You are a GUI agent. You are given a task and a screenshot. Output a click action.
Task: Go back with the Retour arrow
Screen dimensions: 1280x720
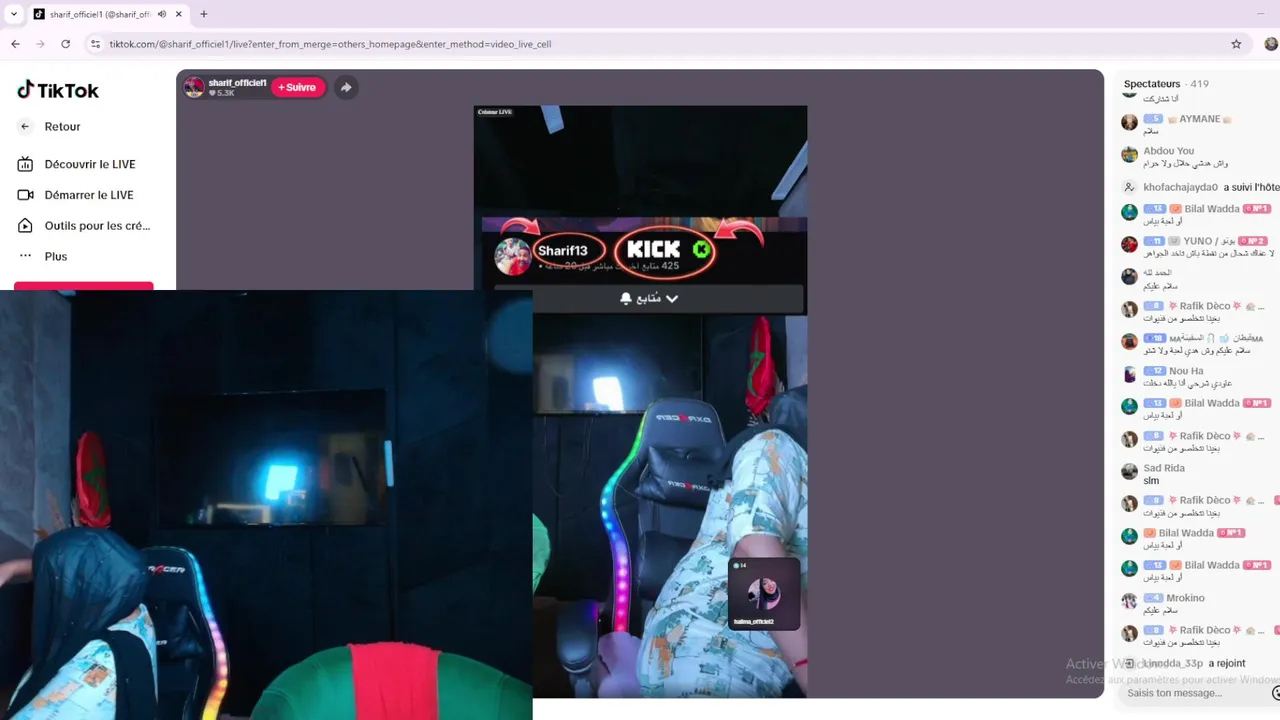coord(25,127)
